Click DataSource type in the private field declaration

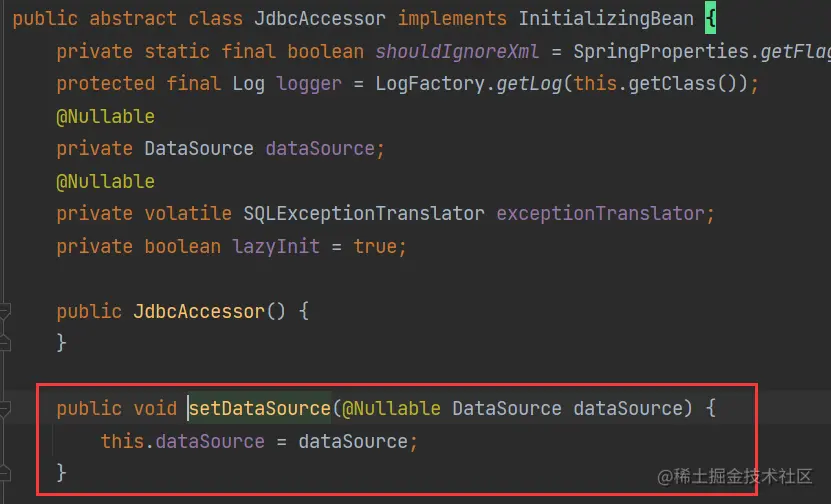[199, 149]
